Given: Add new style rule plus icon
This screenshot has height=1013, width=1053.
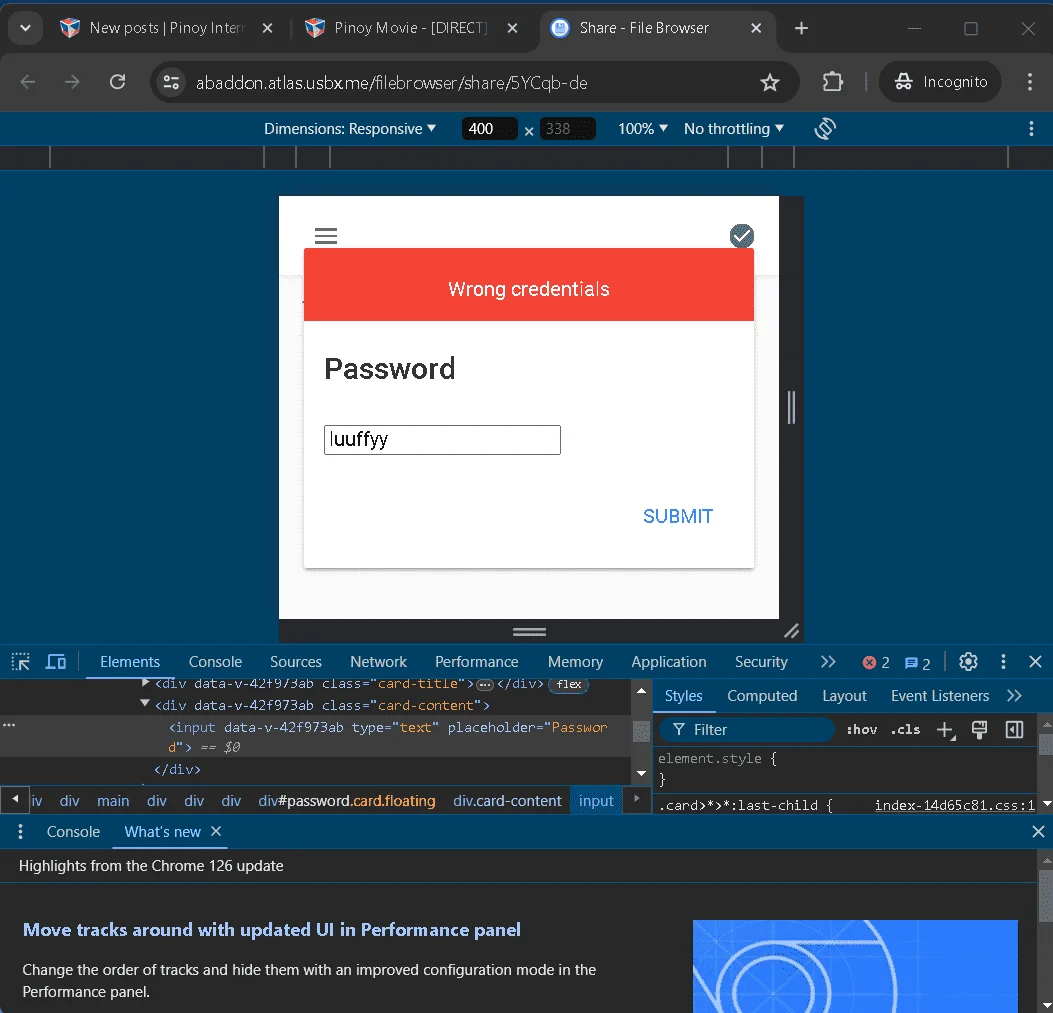Looking at the screenshot, I should pos(945,730).
